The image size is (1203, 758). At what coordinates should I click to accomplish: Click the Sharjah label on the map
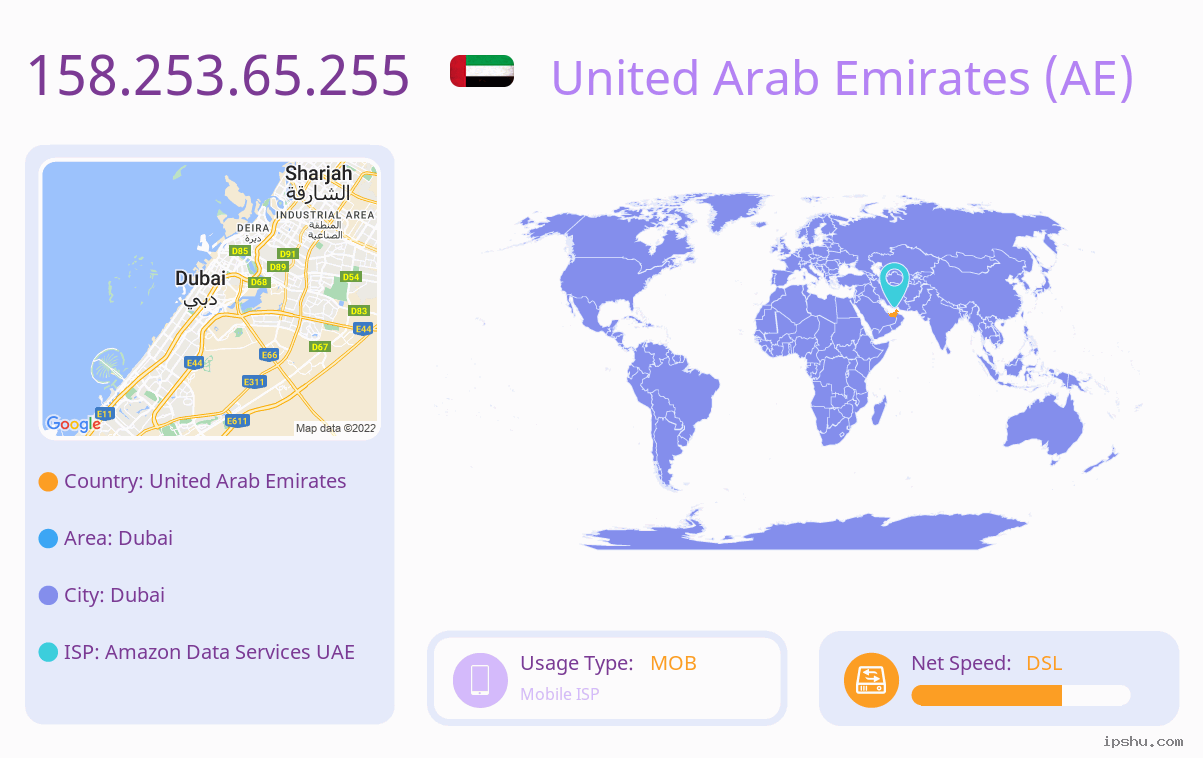[x=319, y=173]
